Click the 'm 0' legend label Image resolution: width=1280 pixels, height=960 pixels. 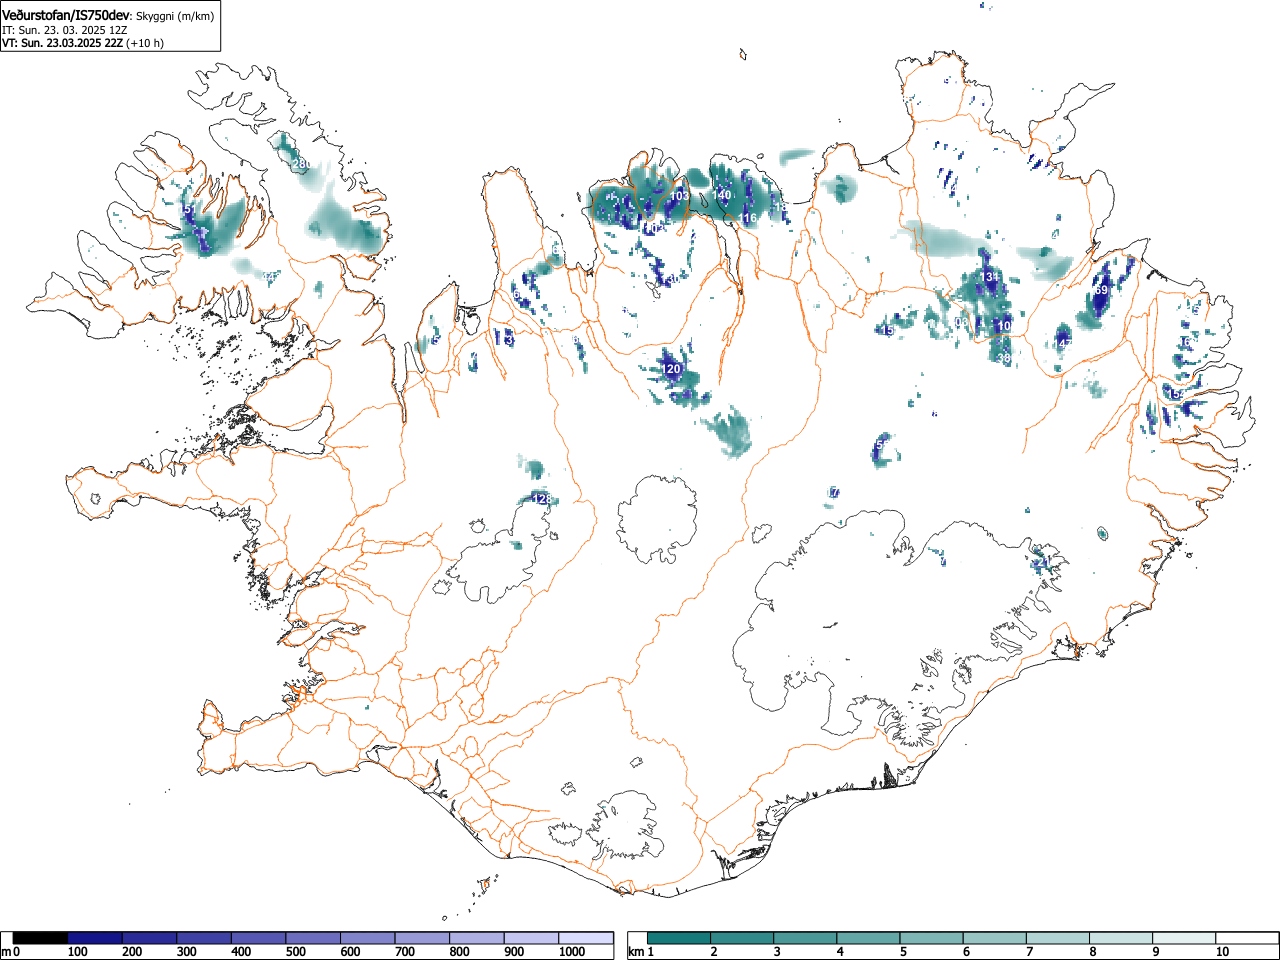[11, 952]
